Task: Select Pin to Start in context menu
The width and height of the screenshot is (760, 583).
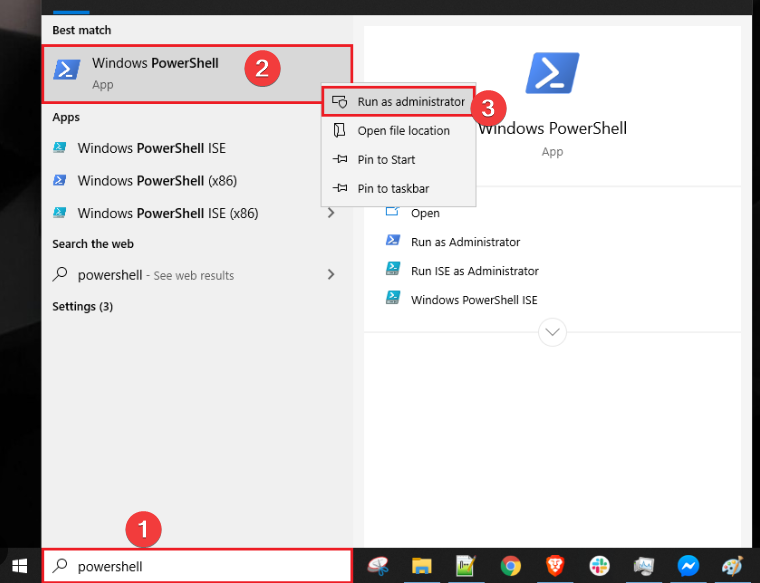Action: click(397, 159)
